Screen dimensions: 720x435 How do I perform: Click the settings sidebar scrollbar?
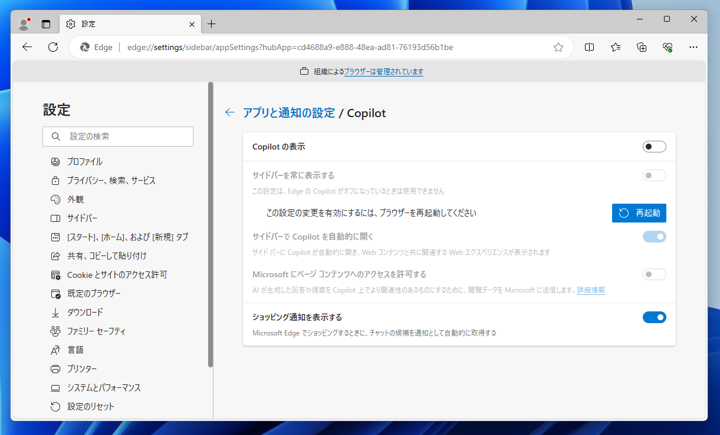(210, 225)
